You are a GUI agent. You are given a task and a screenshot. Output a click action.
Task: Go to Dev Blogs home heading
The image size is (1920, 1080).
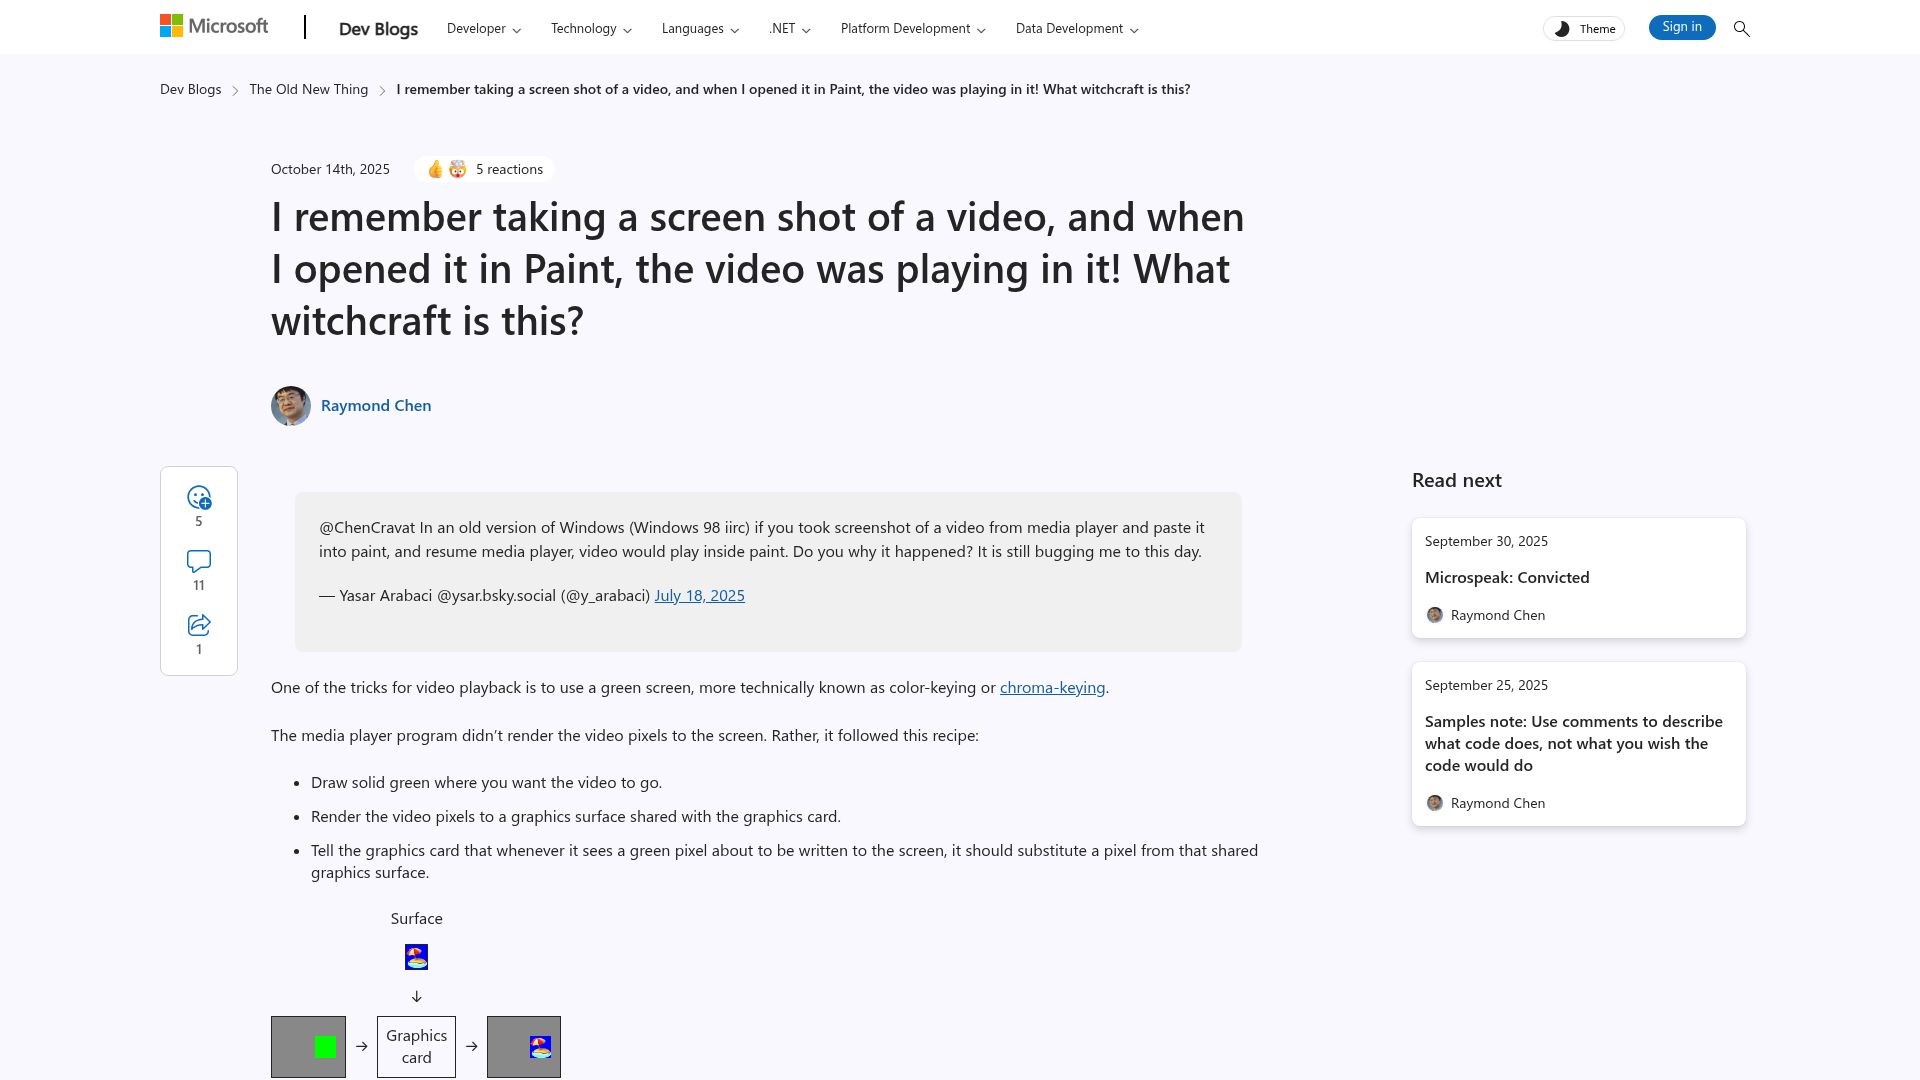coord(378,29)
